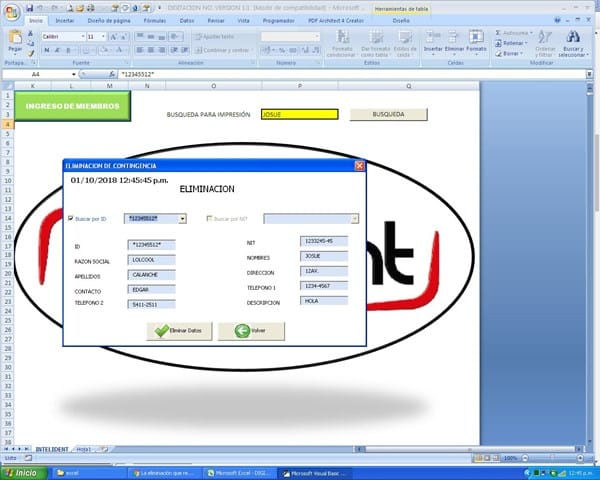
Task: Click the zoom out minus button
Action: pos(525,458)
